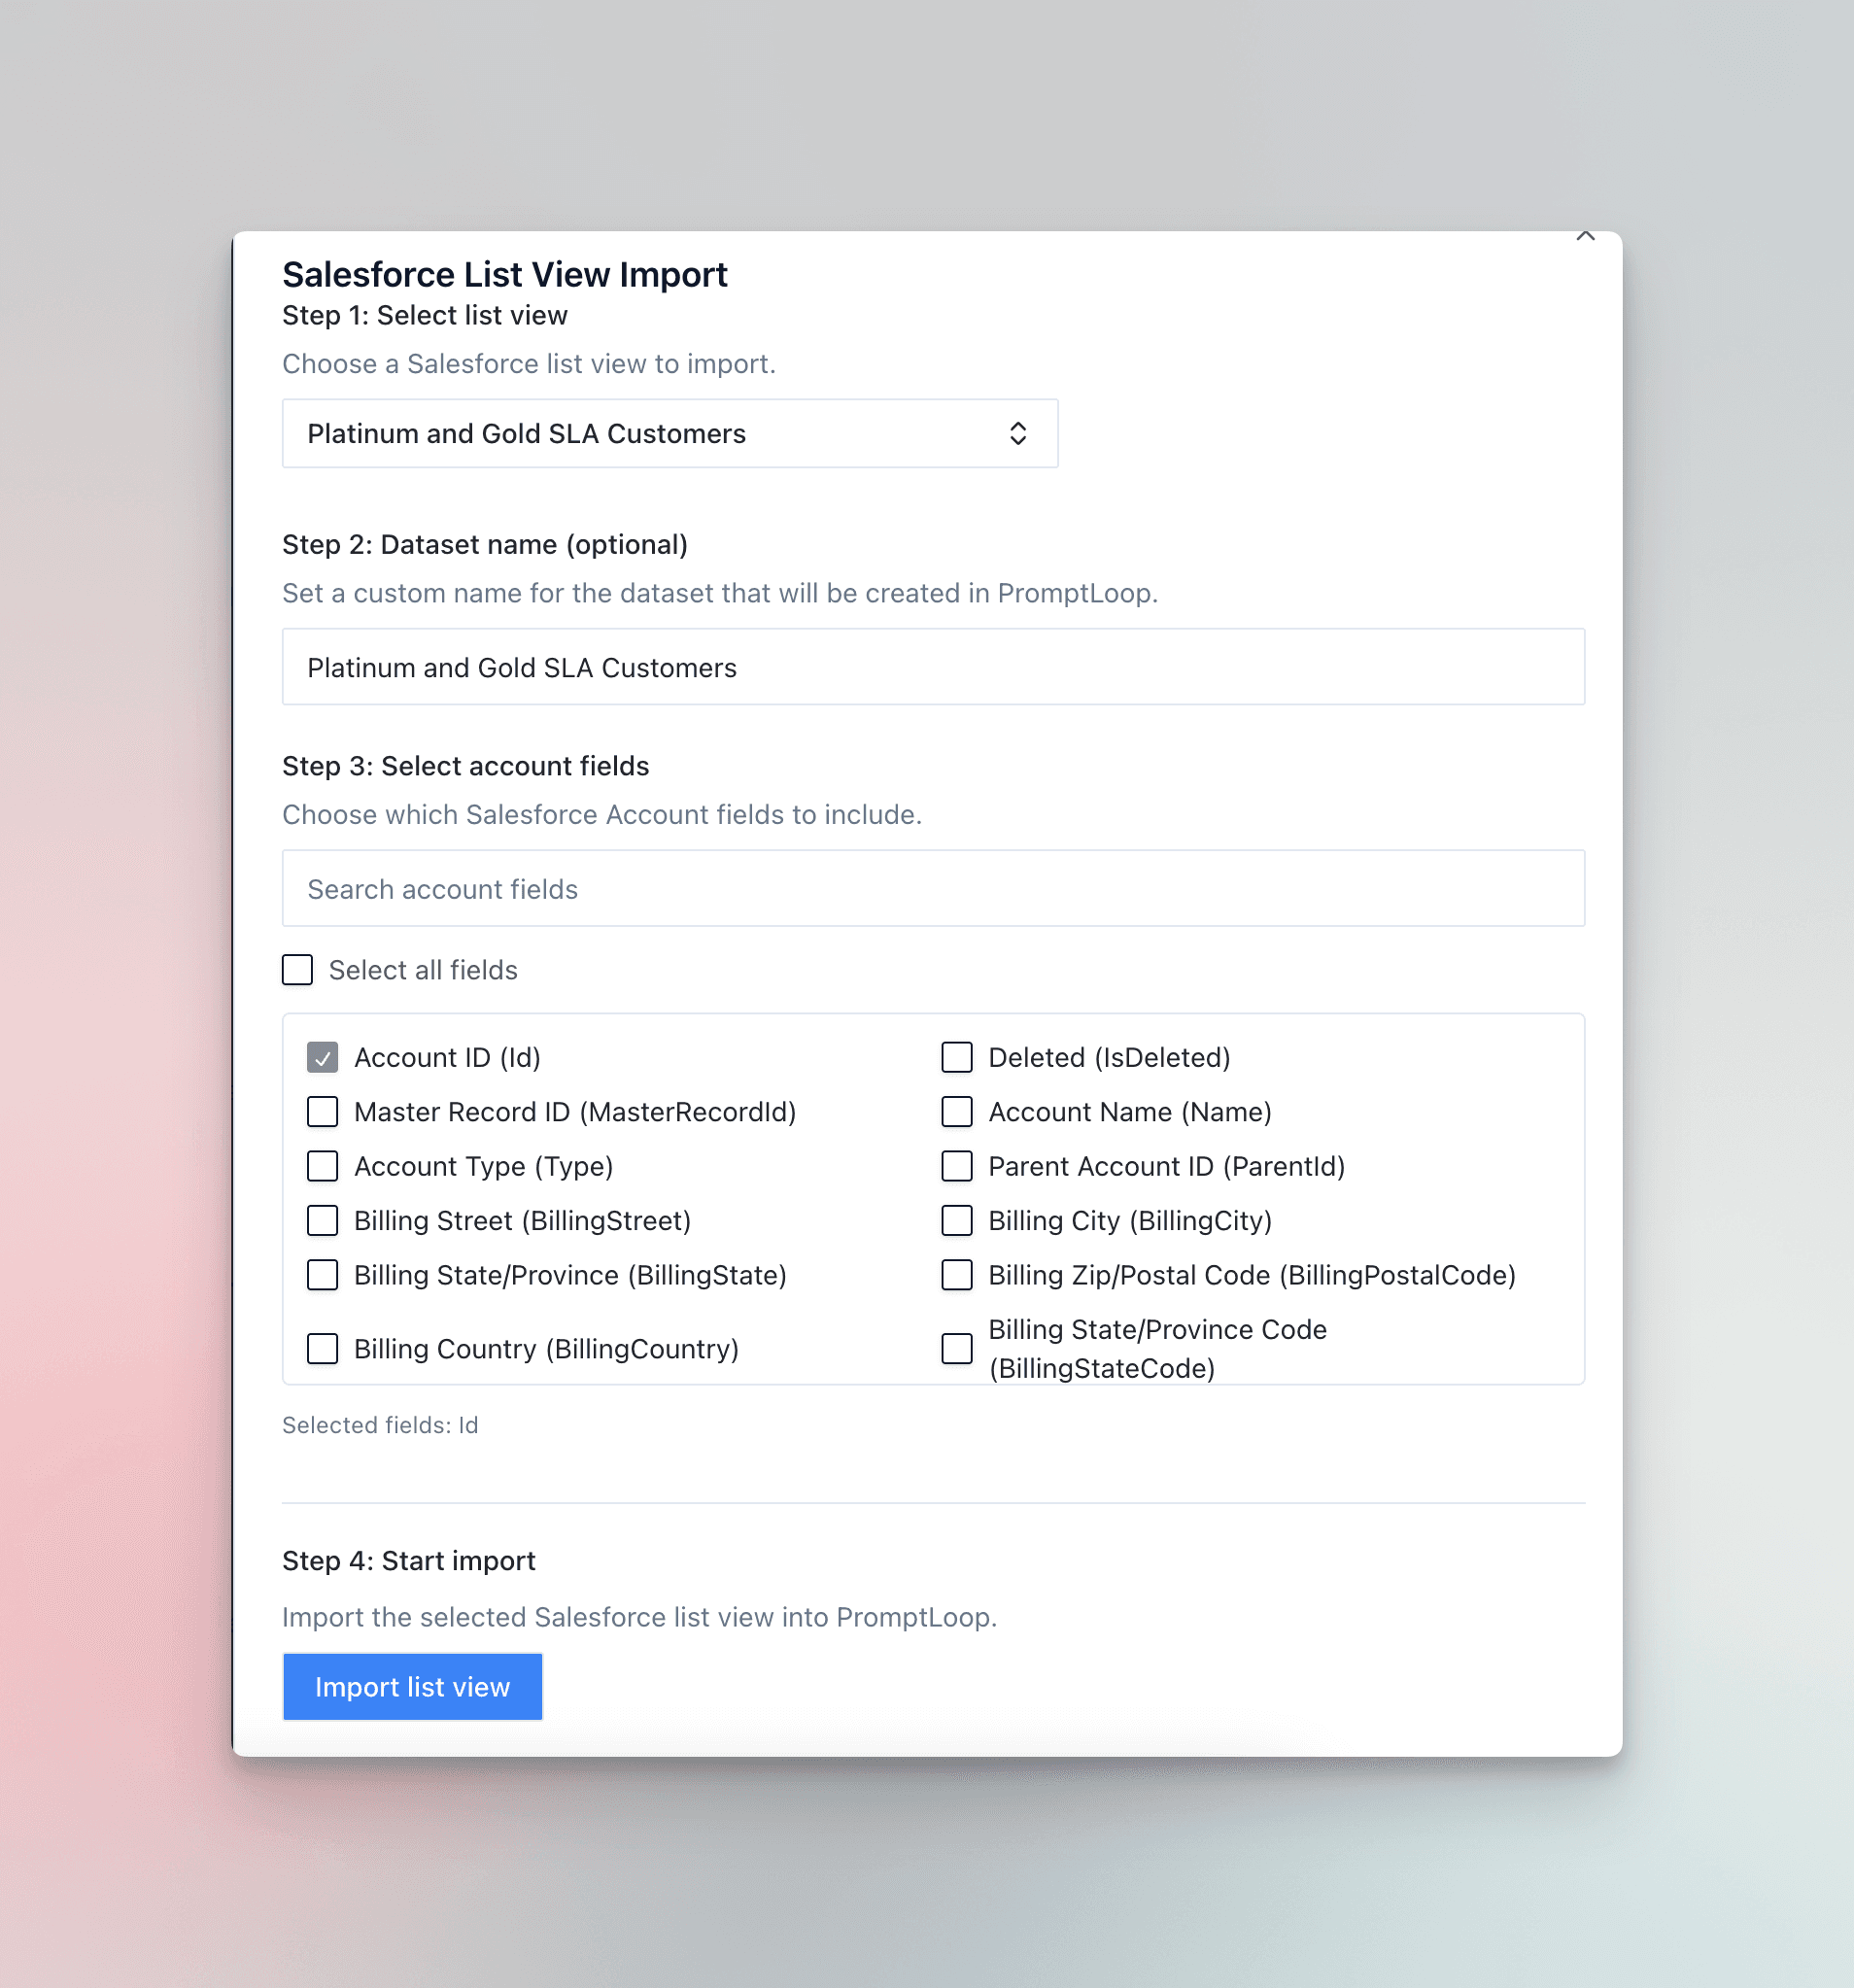The image size is (1854, 1988).
Task: Click the Import list view button
Action: coord(412,1687)
